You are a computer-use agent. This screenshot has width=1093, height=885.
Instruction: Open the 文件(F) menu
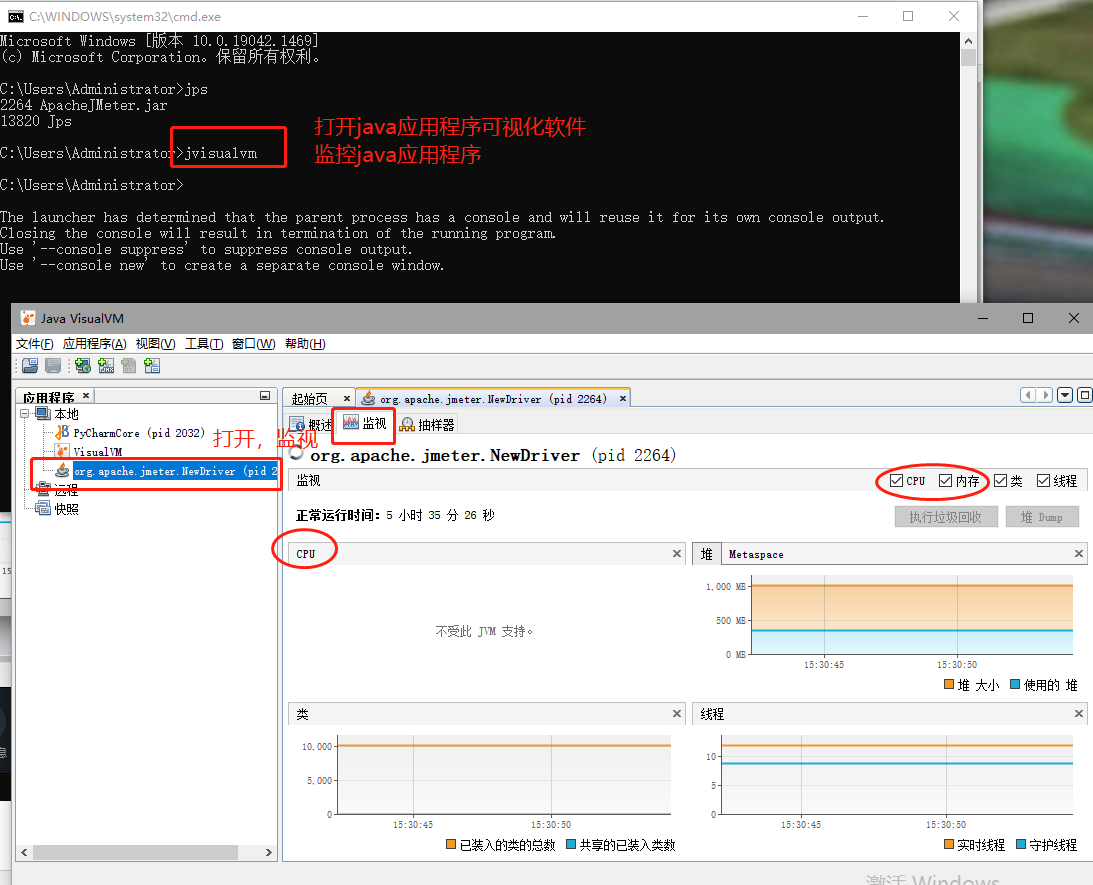[x=34, y=344]
